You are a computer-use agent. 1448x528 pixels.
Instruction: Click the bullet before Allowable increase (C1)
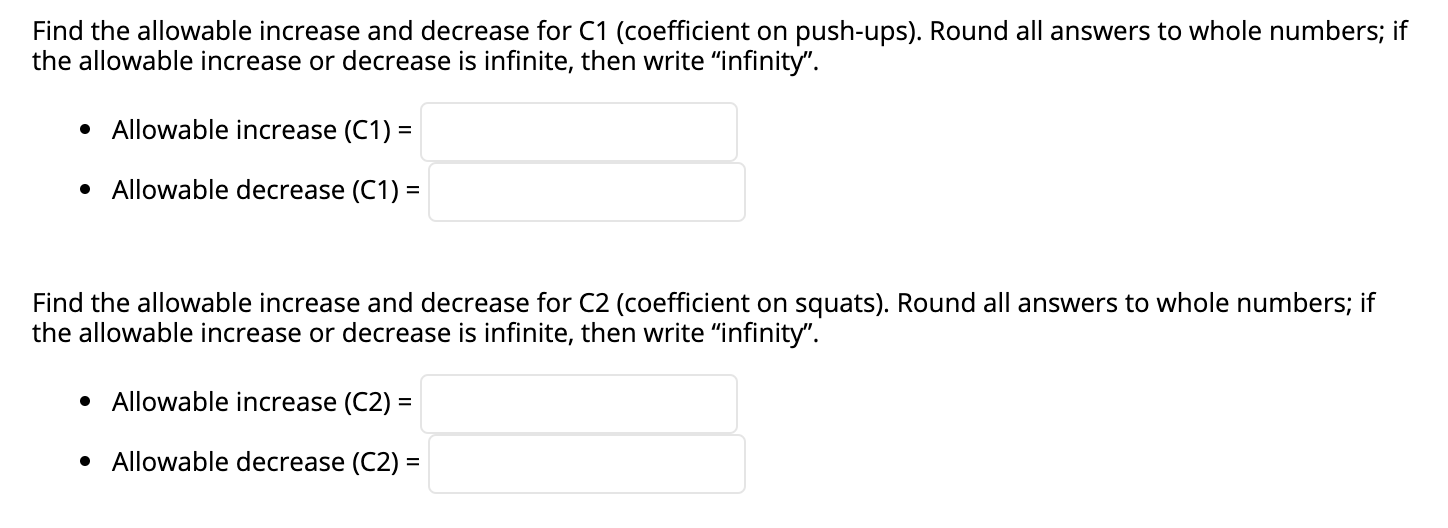(88, 131)
